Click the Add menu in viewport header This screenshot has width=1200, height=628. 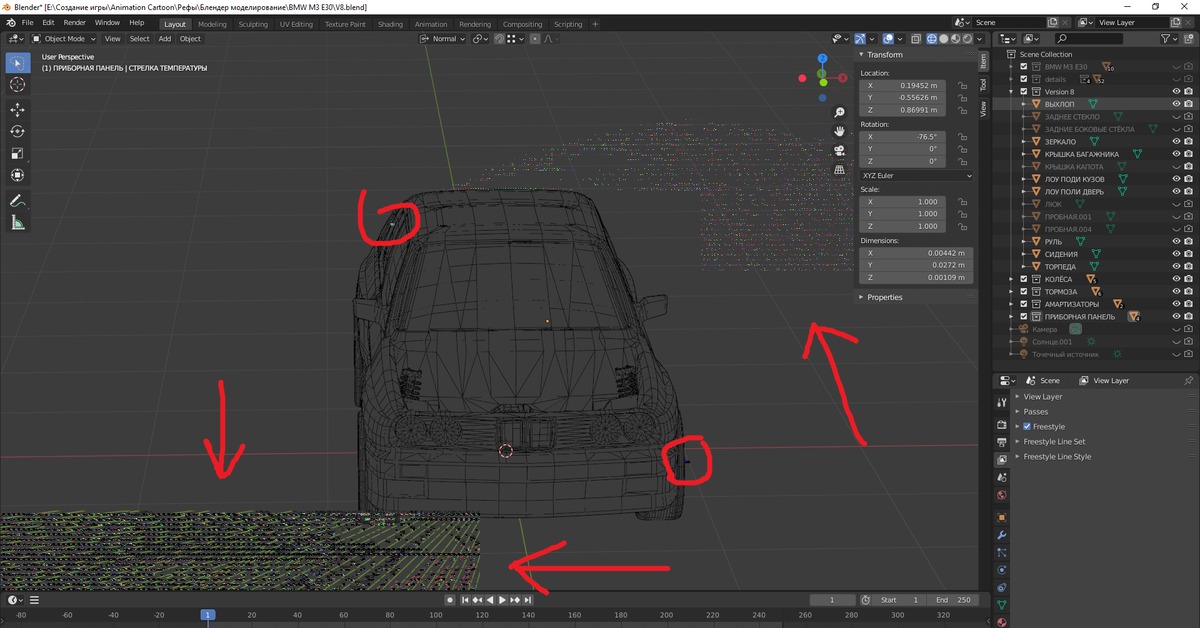[x=164, y=39]
